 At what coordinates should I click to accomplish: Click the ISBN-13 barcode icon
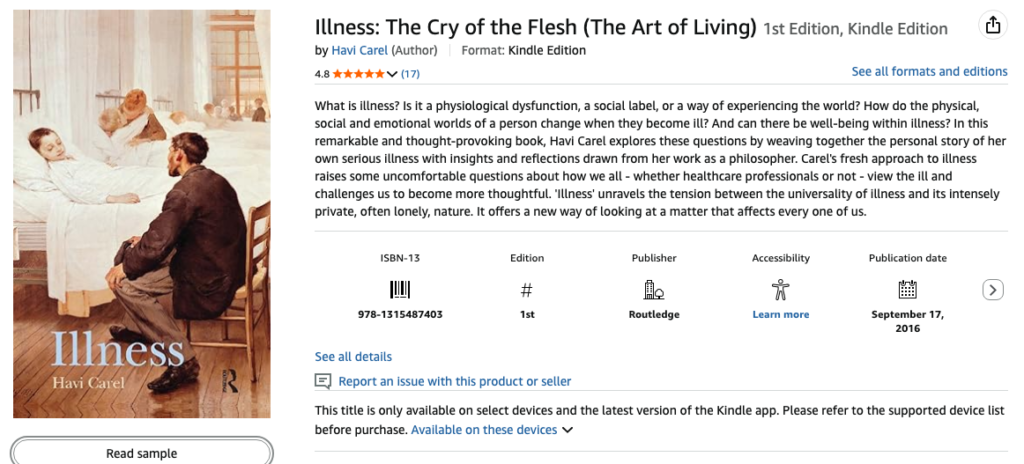pyautogui.click(x=400, y=290)
